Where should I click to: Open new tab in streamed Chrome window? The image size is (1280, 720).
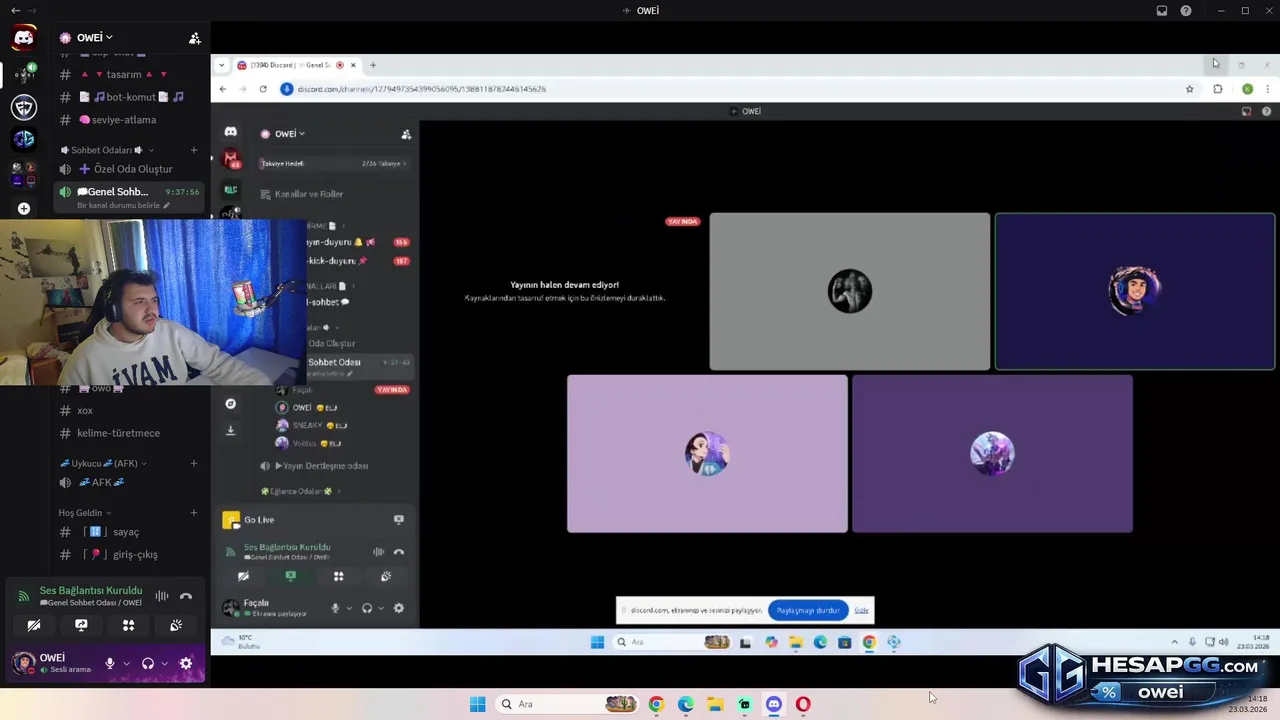[x=373, y=65]
